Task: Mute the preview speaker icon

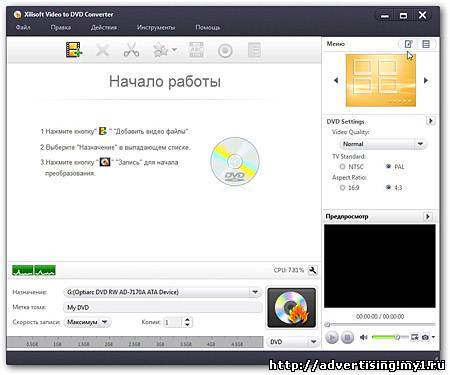Action: tap(364, 337)
